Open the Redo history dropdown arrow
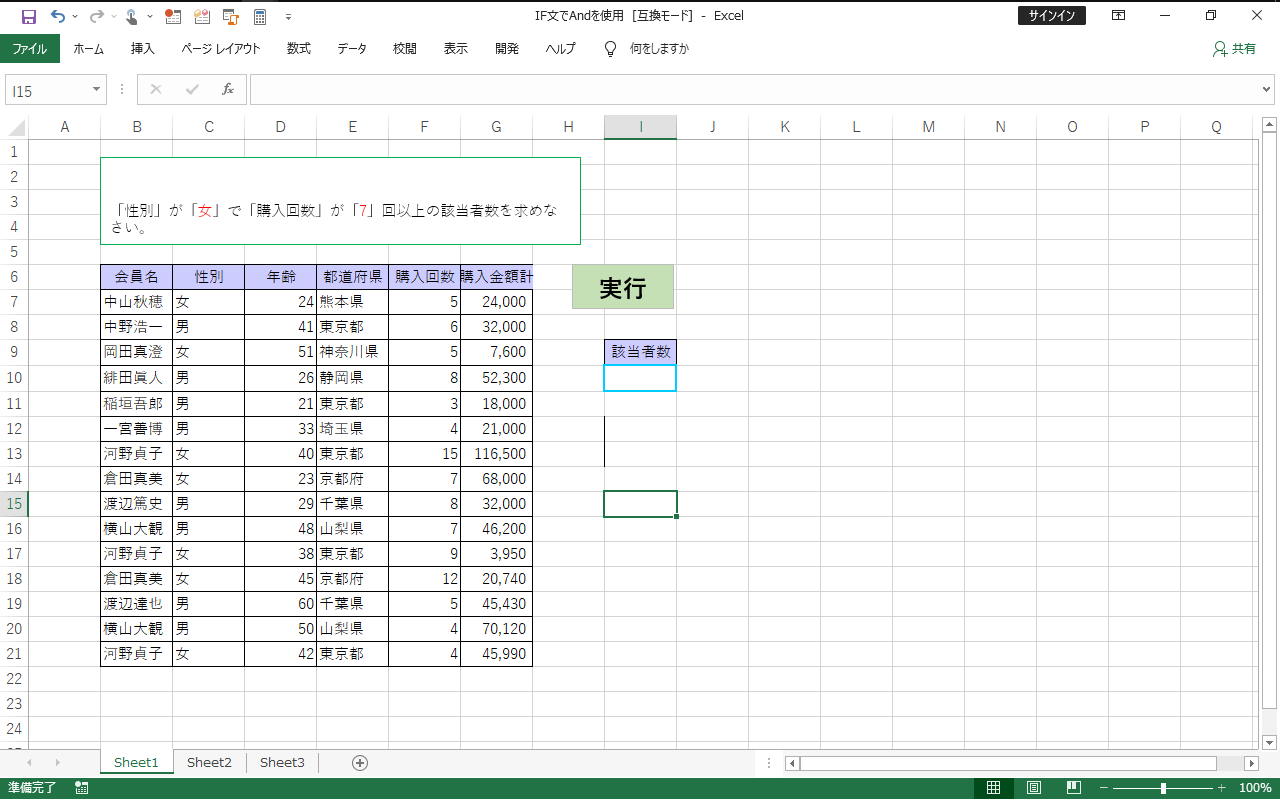Image resolution: width=1280 pixels, height=800 pixels. (x=113, y=17)
